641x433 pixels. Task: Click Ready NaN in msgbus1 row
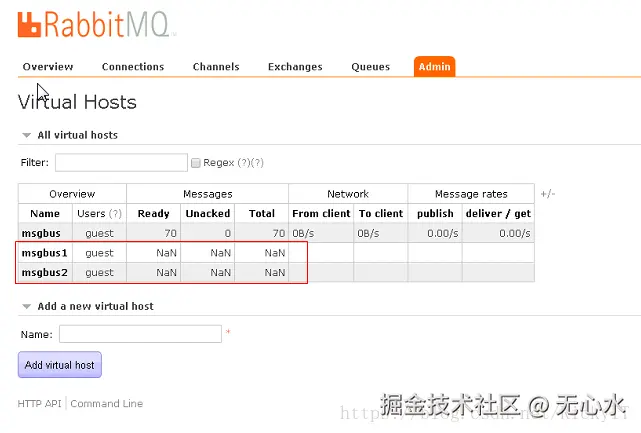166,253
